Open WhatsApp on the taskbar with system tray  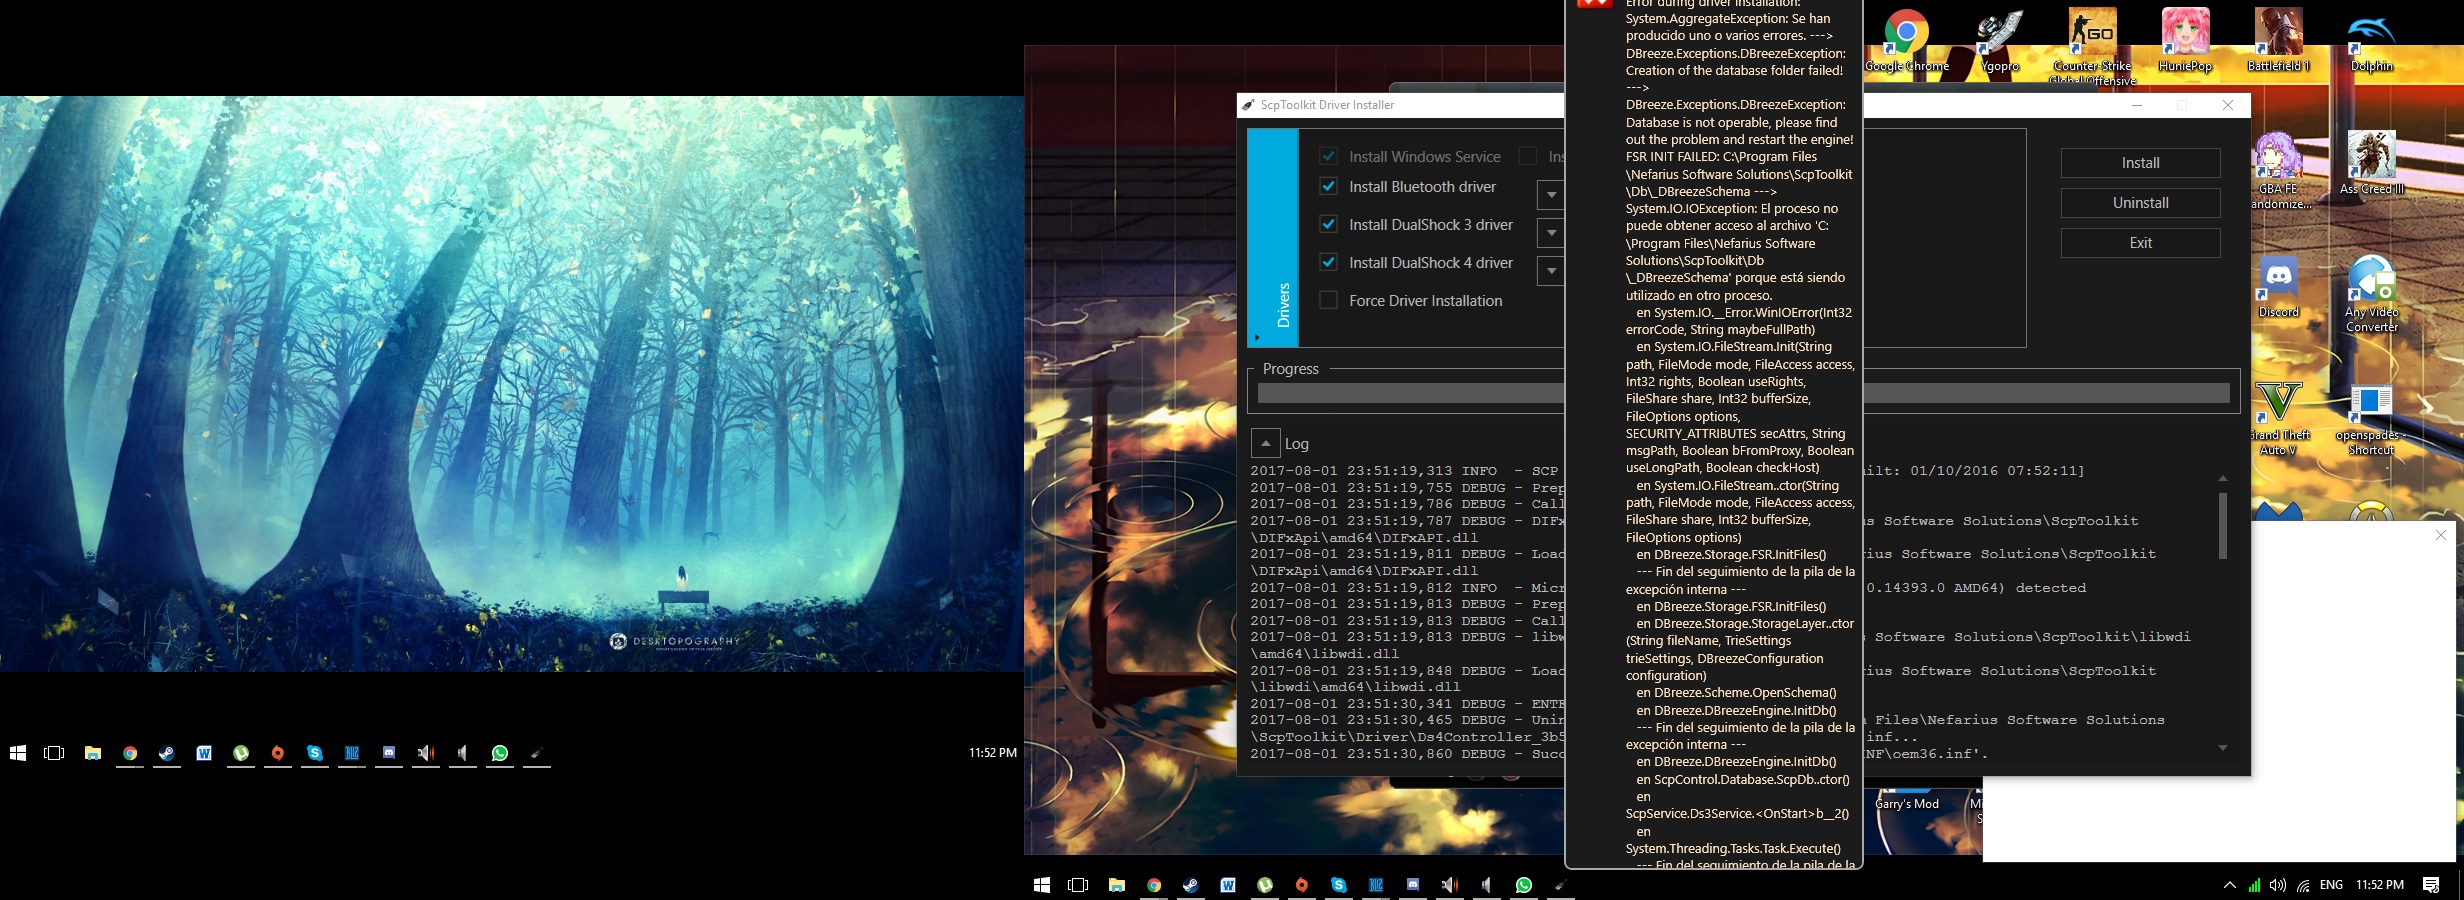[x=1523, y=885]
